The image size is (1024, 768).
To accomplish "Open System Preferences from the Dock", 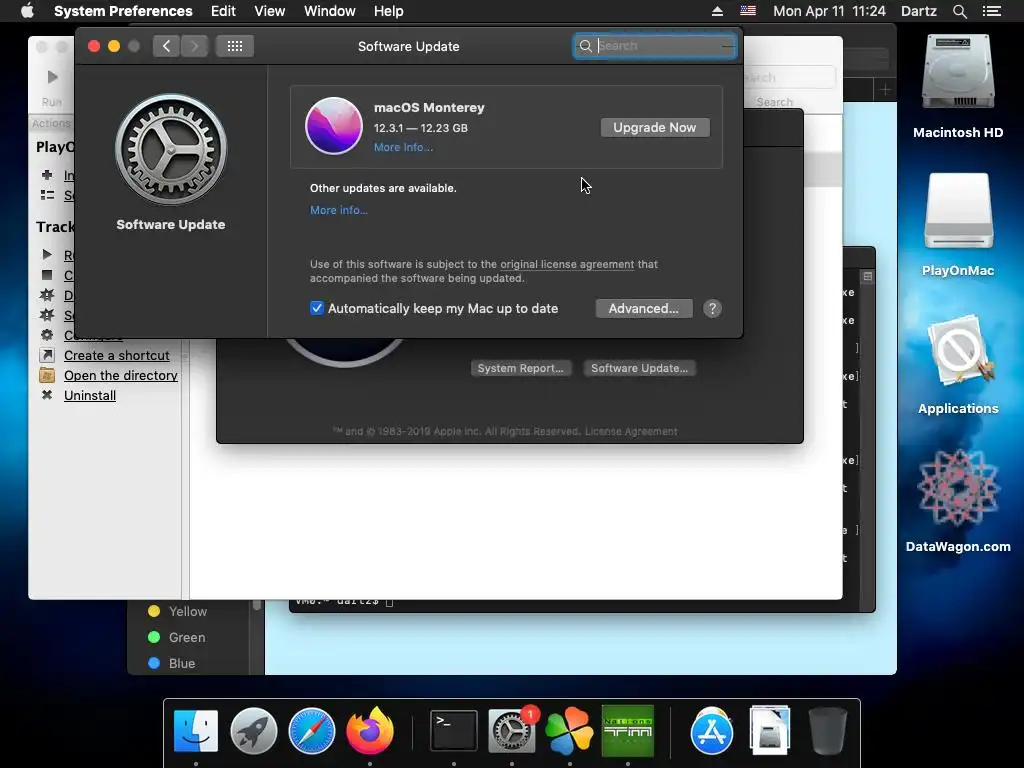I will [x=512, y=731].
